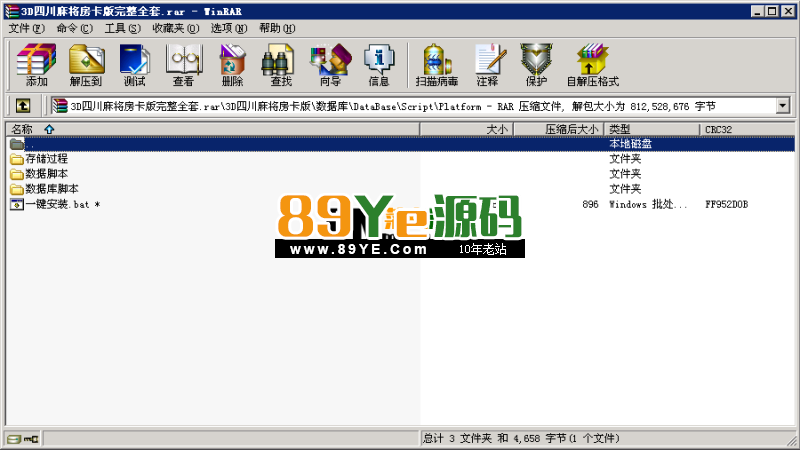Viewport: 800px width, 450px height.
Task: Click the 896 compressed size cell
Action: point(590,205)
